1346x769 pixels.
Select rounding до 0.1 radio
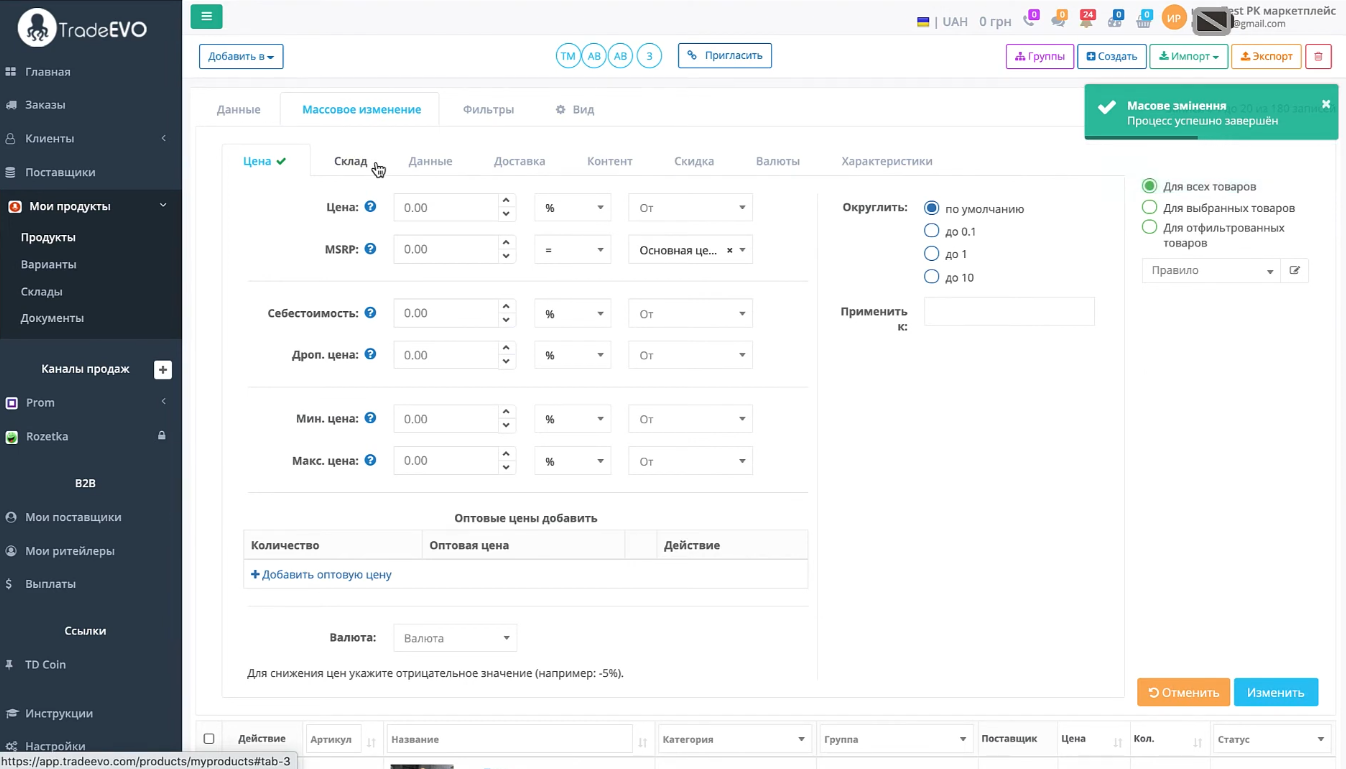click(932, 231)
